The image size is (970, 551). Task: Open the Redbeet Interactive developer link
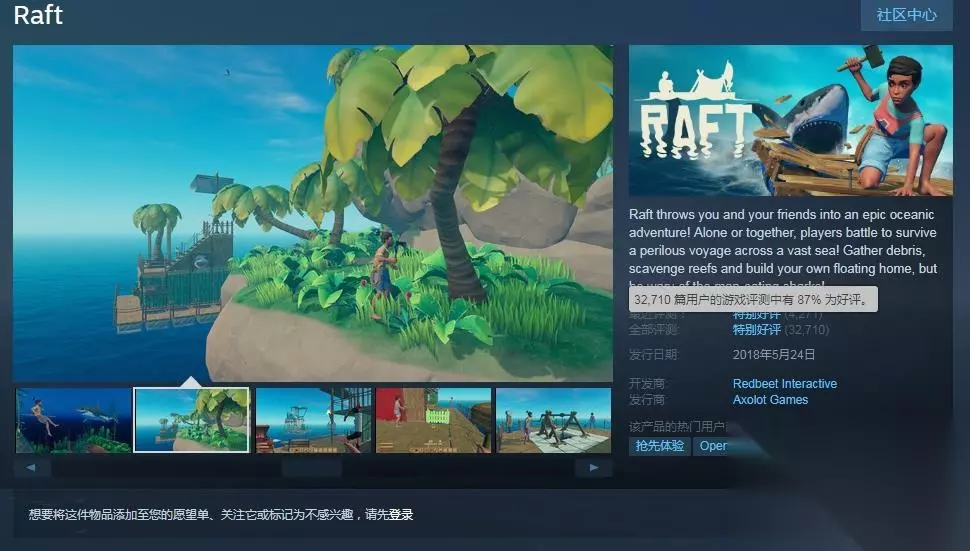[784, 383]
